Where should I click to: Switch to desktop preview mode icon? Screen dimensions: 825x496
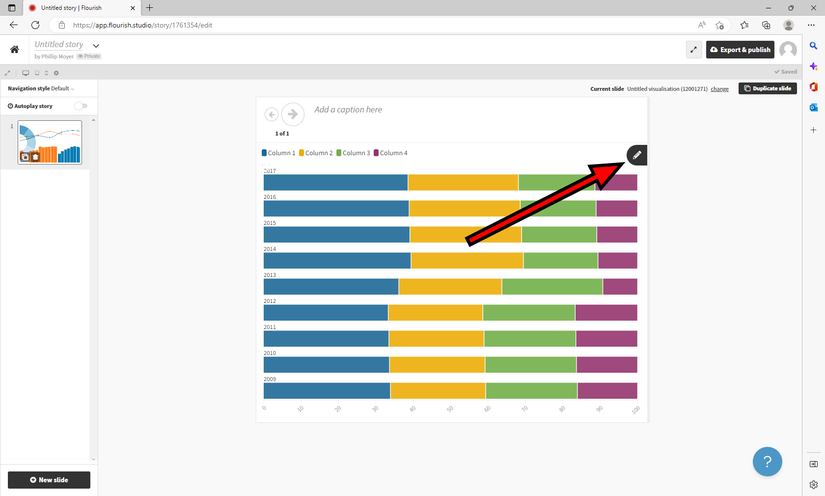pyautogui.click(x=25, y=73)
